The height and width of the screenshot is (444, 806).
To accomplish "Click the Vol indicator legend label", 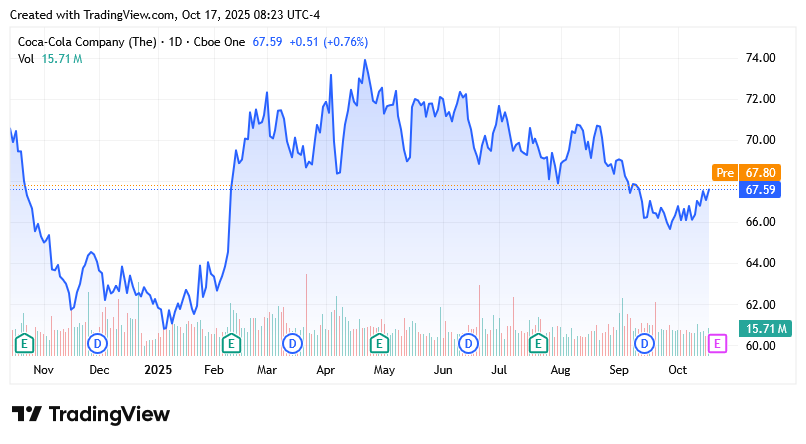I will tap(27, 59).
